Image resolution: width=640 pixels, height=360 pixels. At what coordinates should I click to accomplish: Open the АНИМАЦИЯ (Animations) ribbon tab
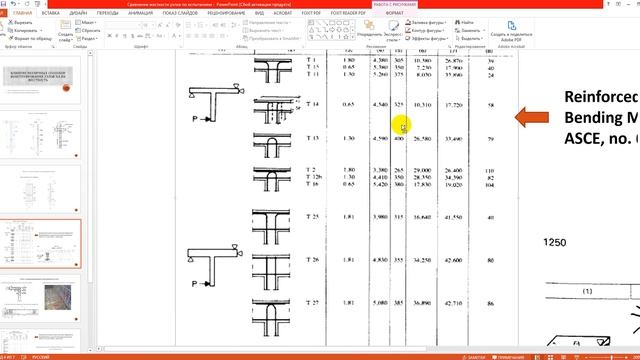pyautogui.click(x=140, y=13)
